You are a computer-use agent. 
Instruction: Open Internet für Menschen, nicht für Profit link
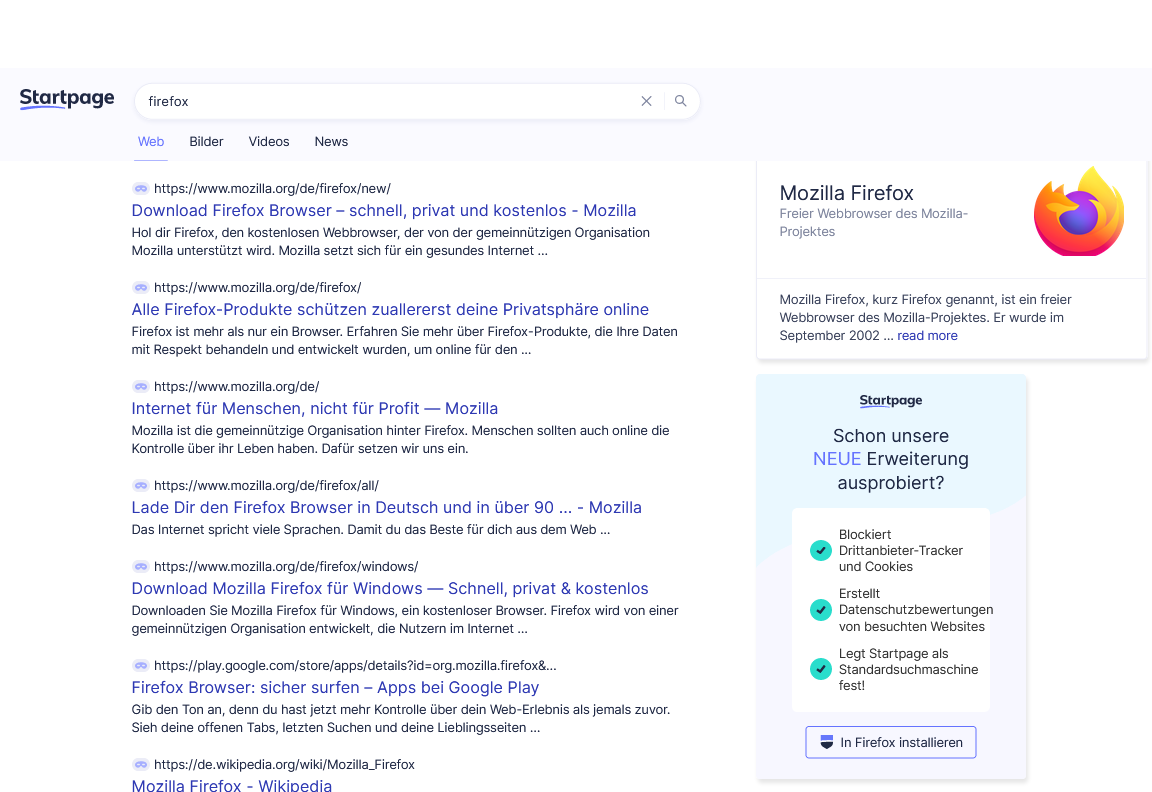click(314, 408)
